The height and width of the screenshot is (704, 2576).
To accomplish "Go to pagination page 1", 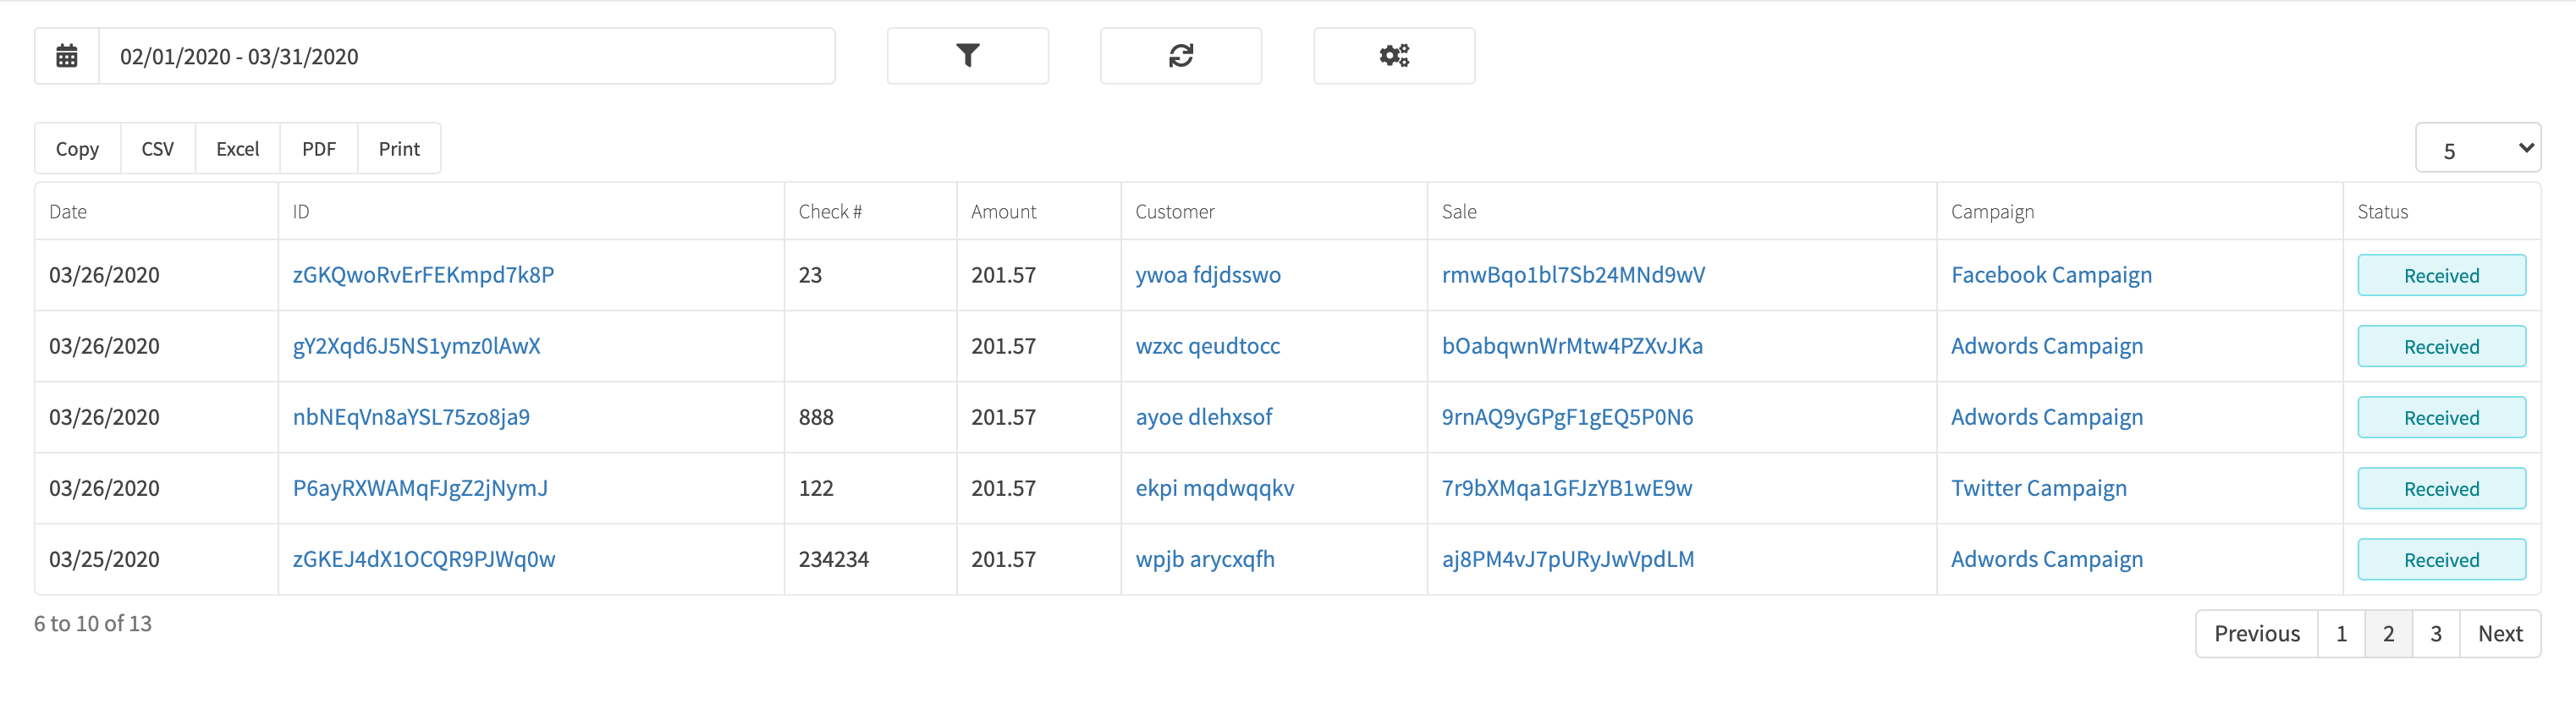I will [x=2341, y=633].
